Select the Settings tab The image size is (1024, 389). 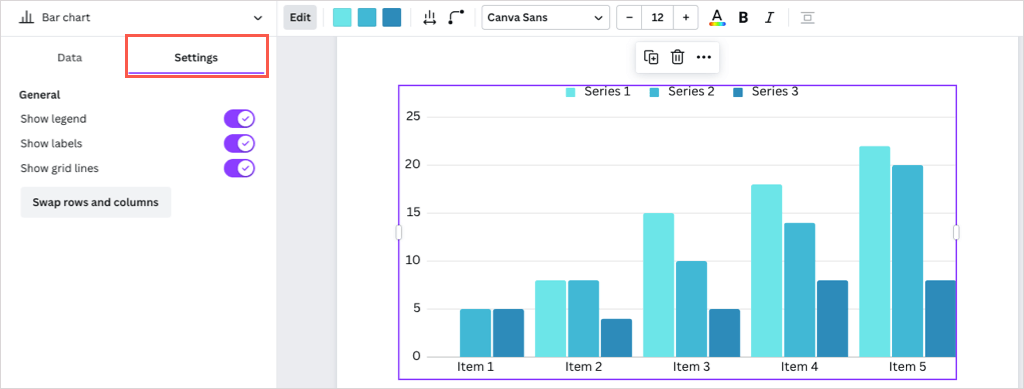(x=196, y=57)
